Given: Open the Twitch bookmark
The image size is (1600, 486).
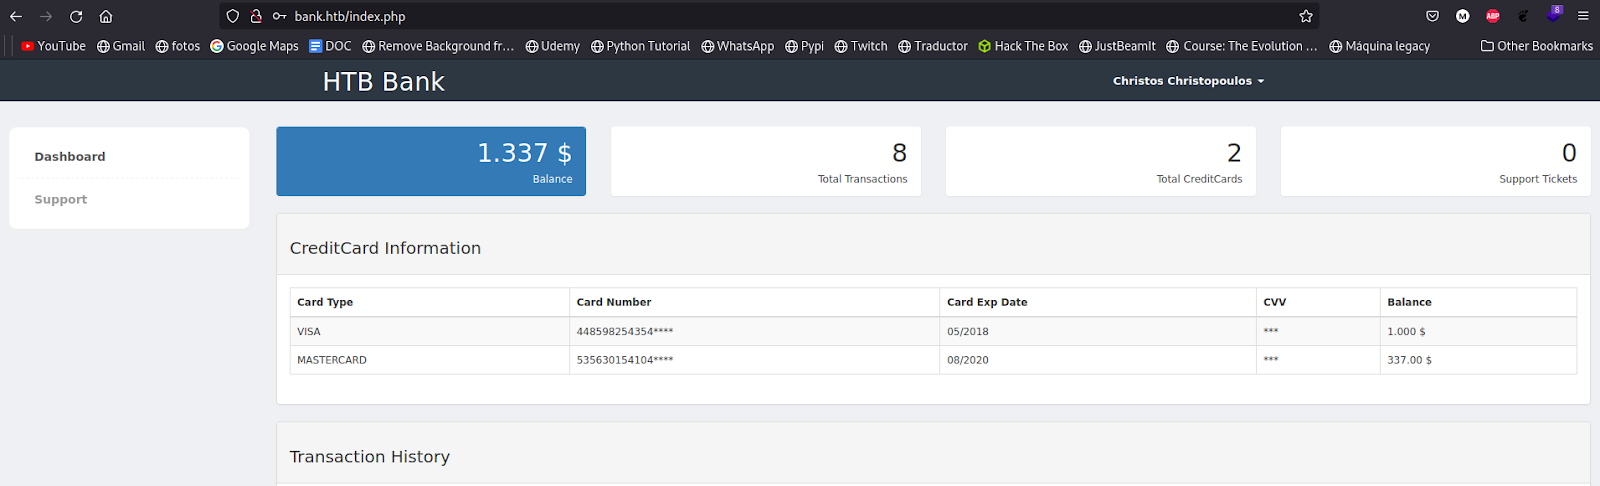Looking at the screenshot, I should pyautogui.click(x=861, y=46).
